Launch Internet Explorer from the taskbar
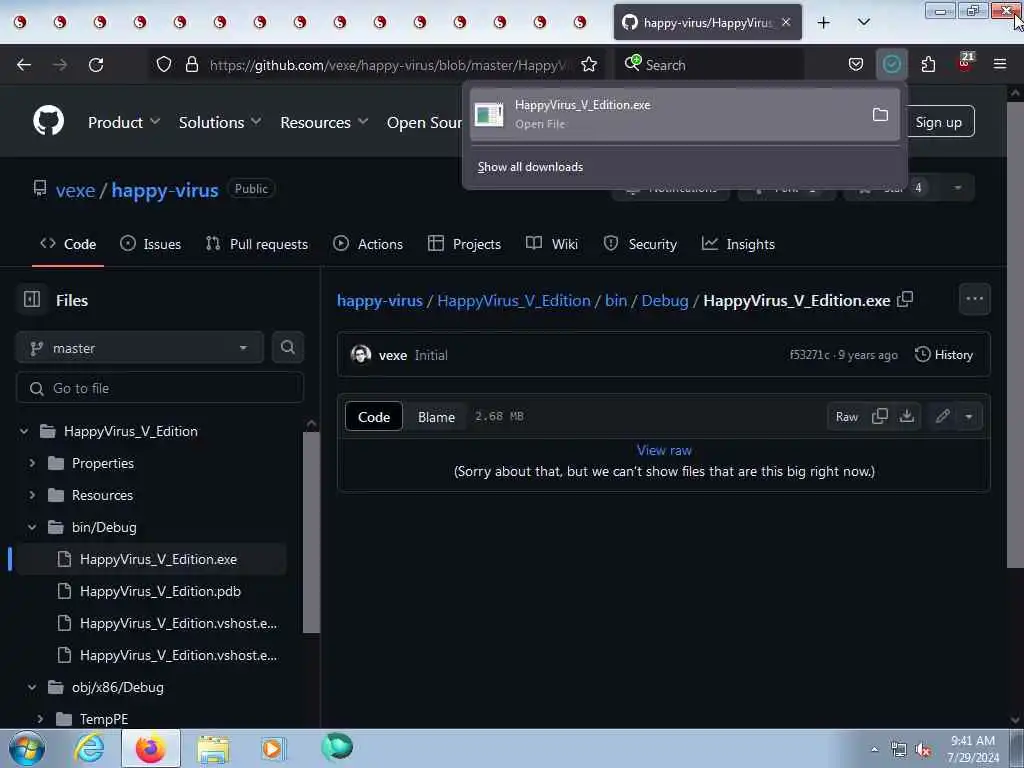The height and width of the screenshot is (768, 1024). tap(89, 748)
